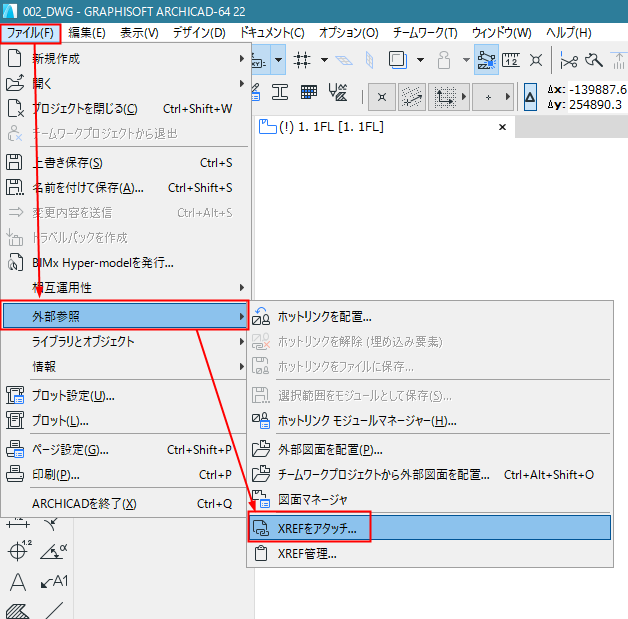
Task: Open the trace reference dropdown arrow
Action: pyautogui.click(x=421, y=60)
